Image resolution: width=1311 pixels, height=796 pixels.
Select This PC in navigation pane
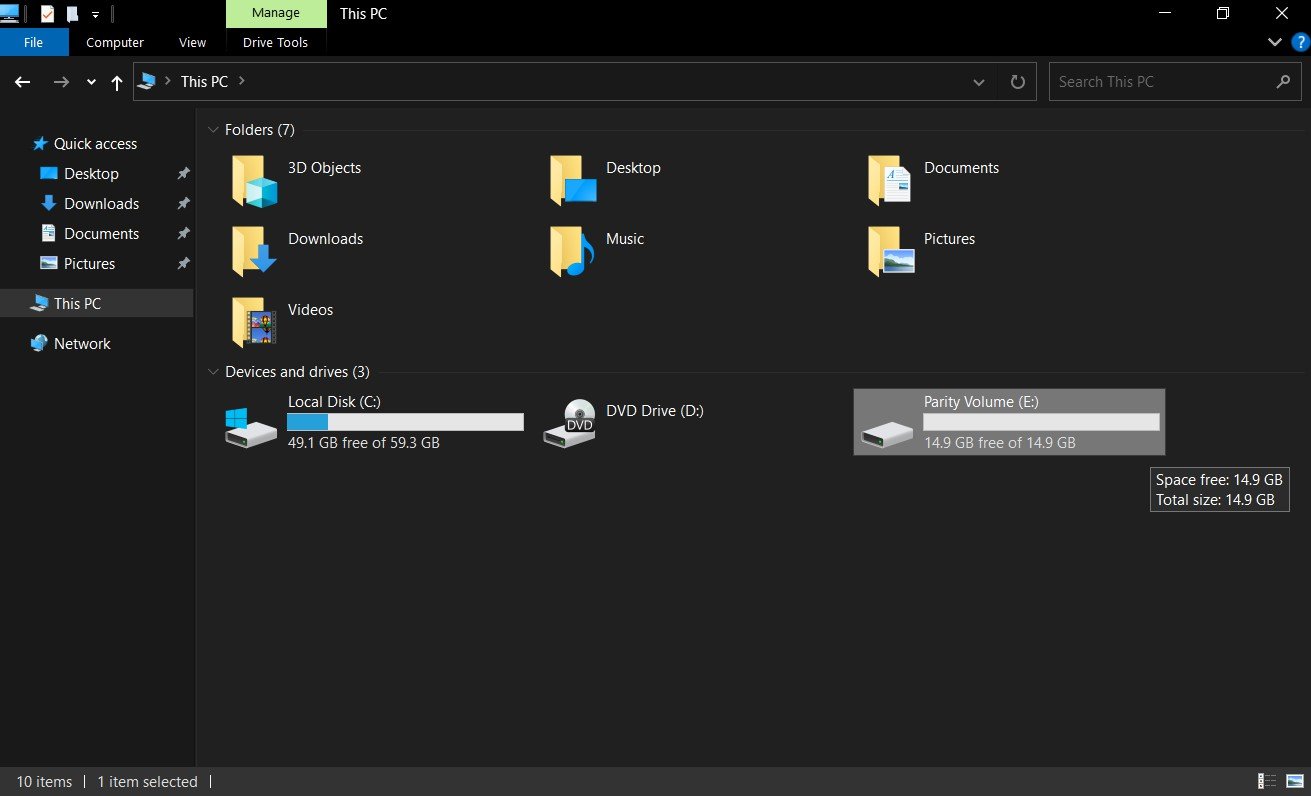point(96,304)
